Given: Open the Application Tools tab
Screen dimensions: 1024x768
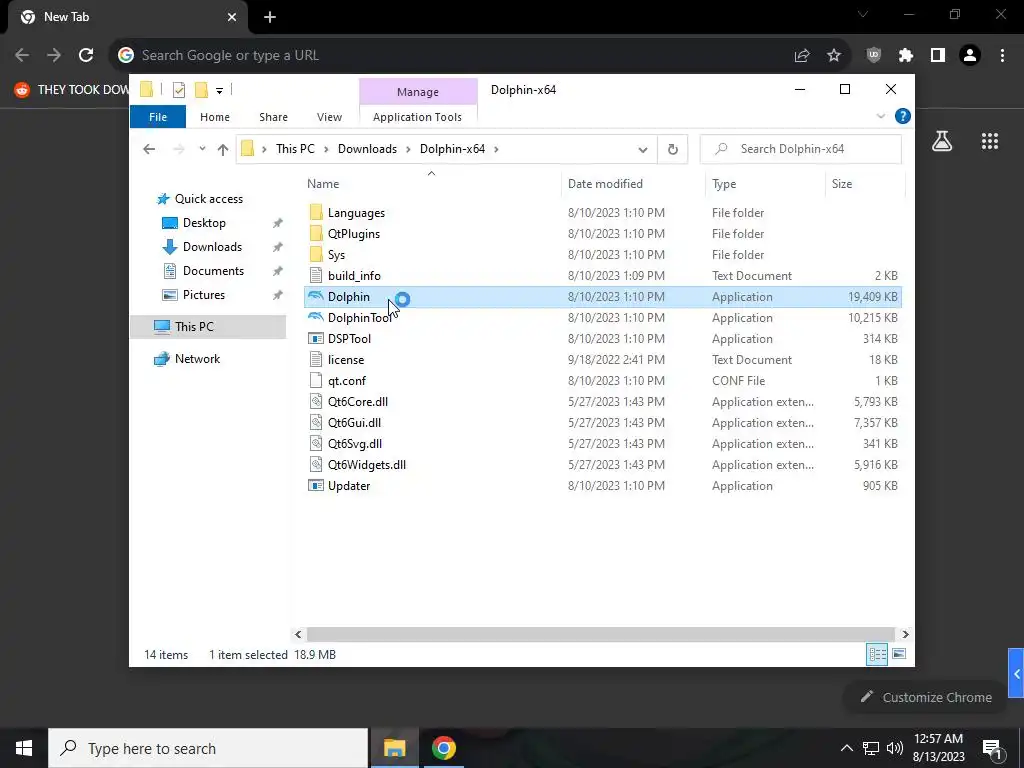Looking at the screenshot, I should coord(417,117).
